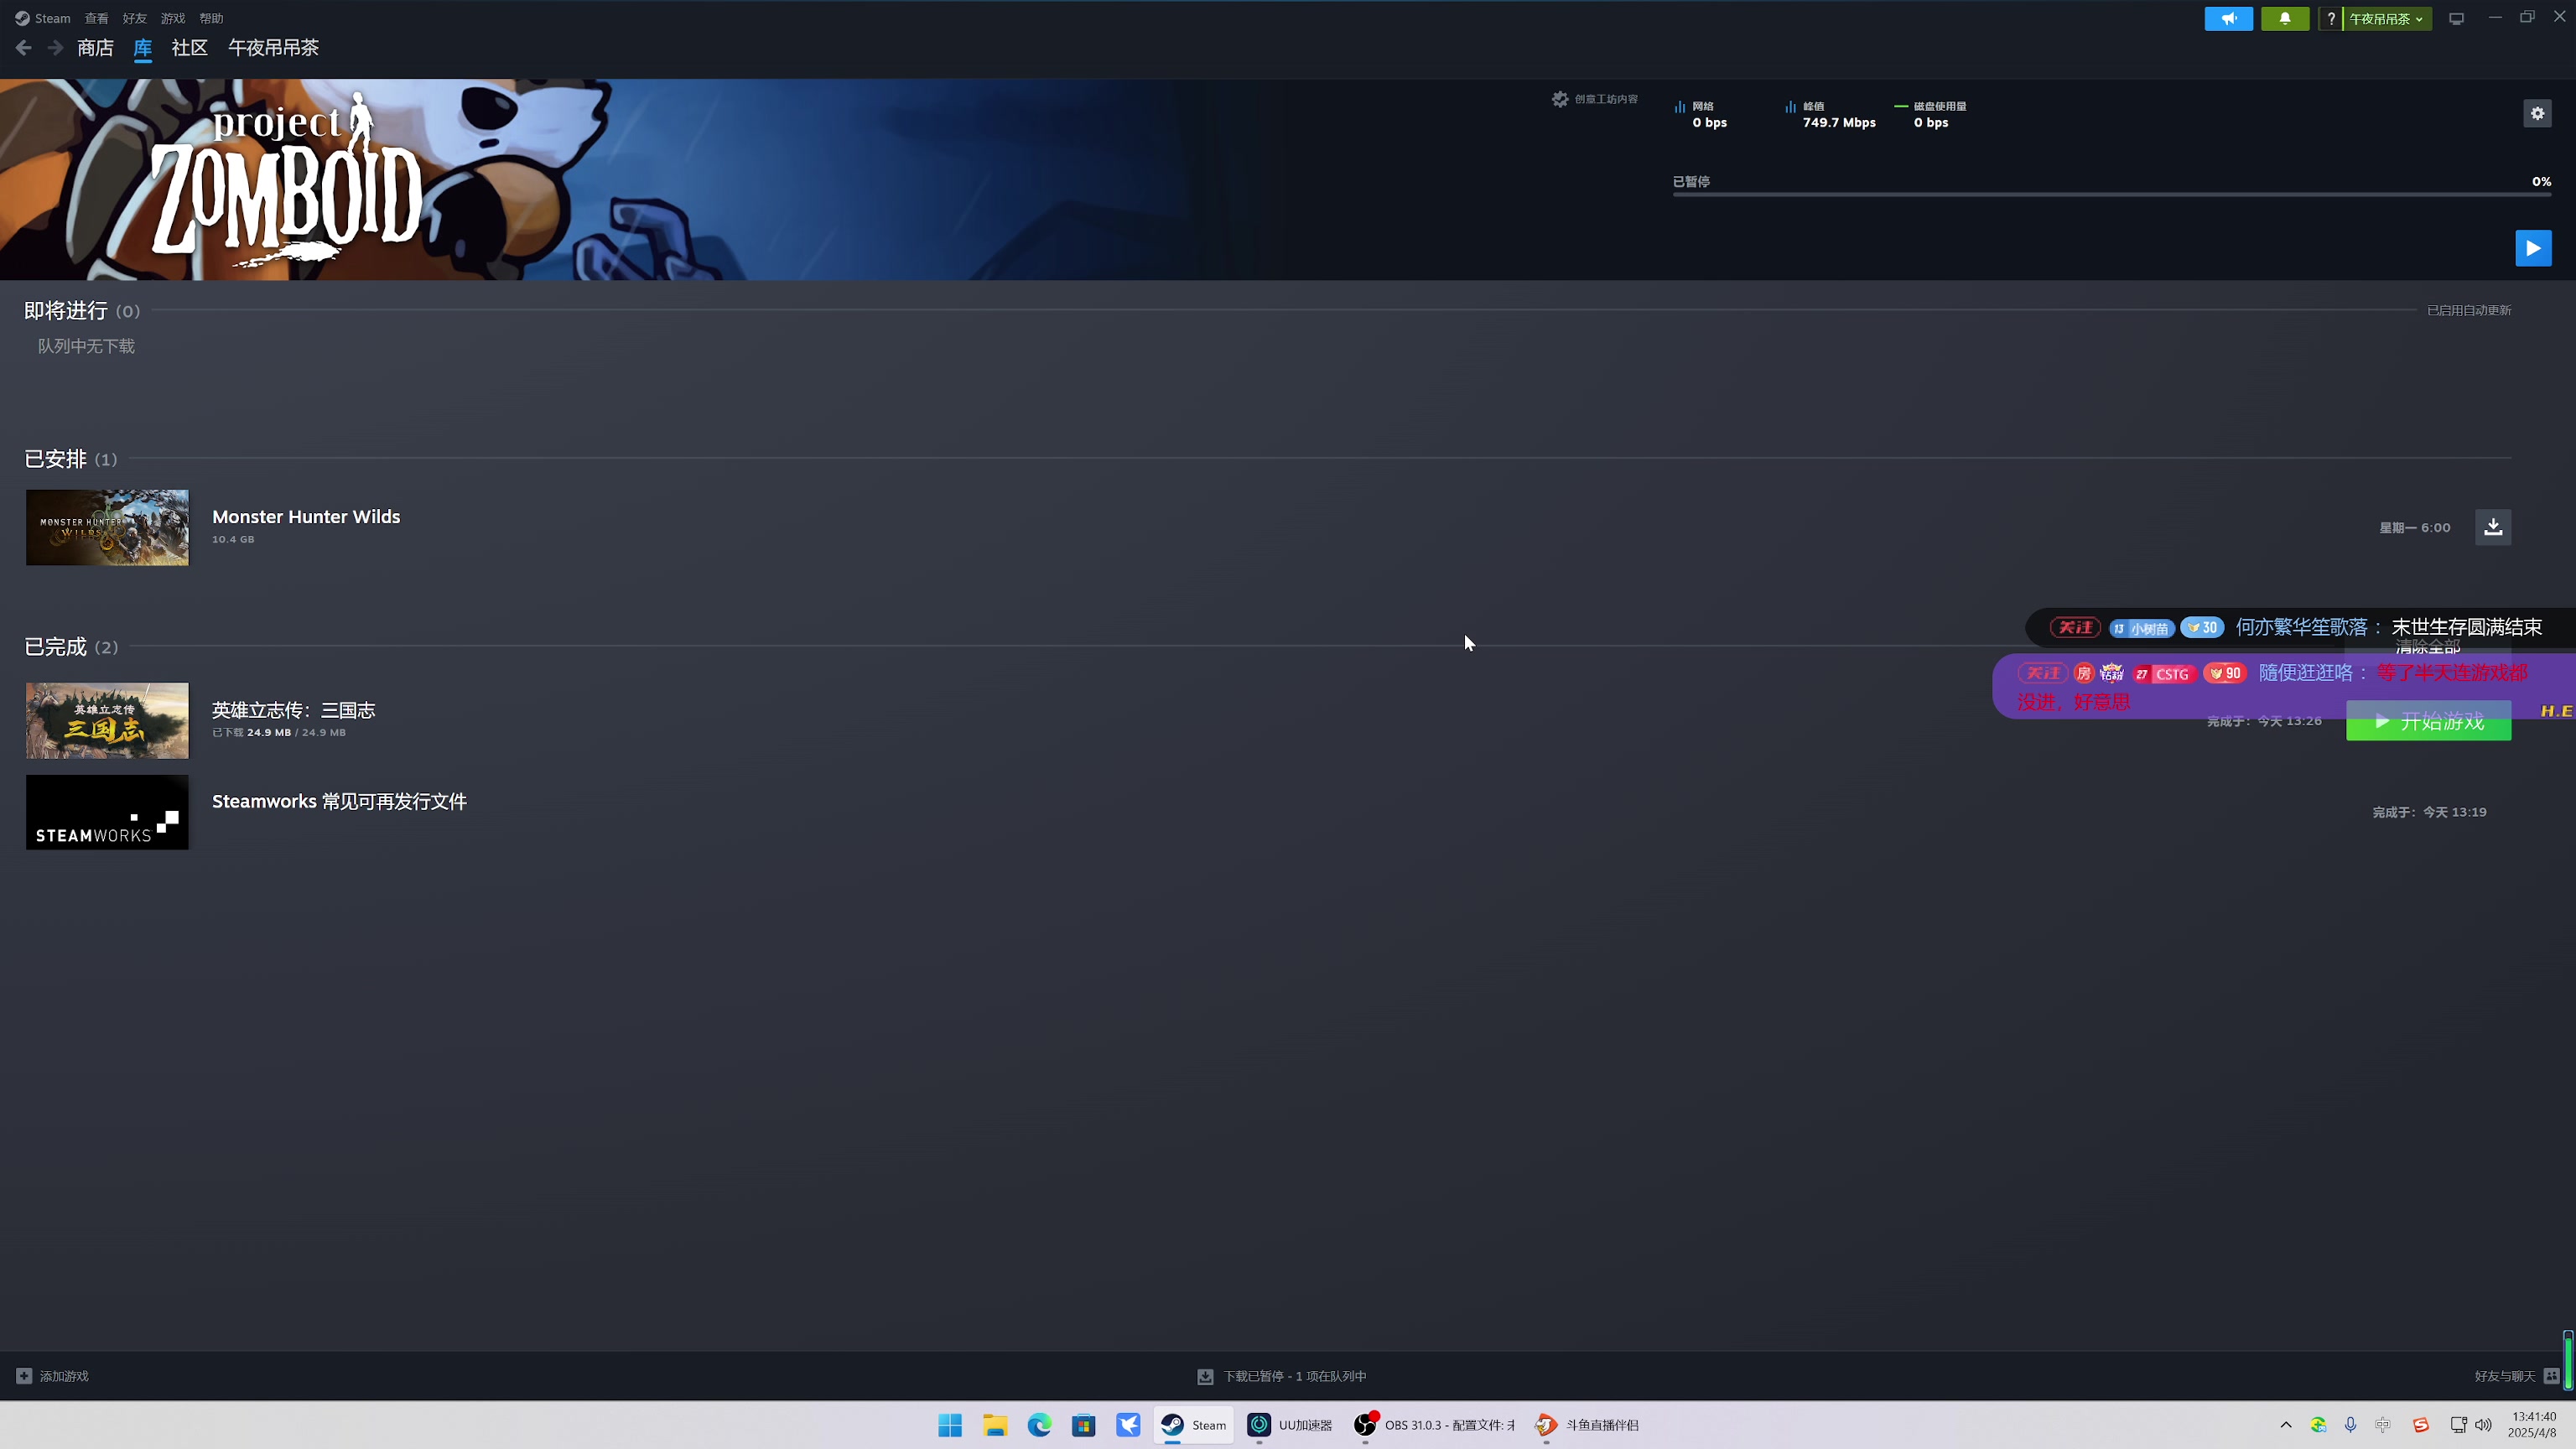The height and width of the screenshot is (1449, 2576).
Task: Click the 创意工坊内容 workshop gear icon
Action: point(1560,99)
